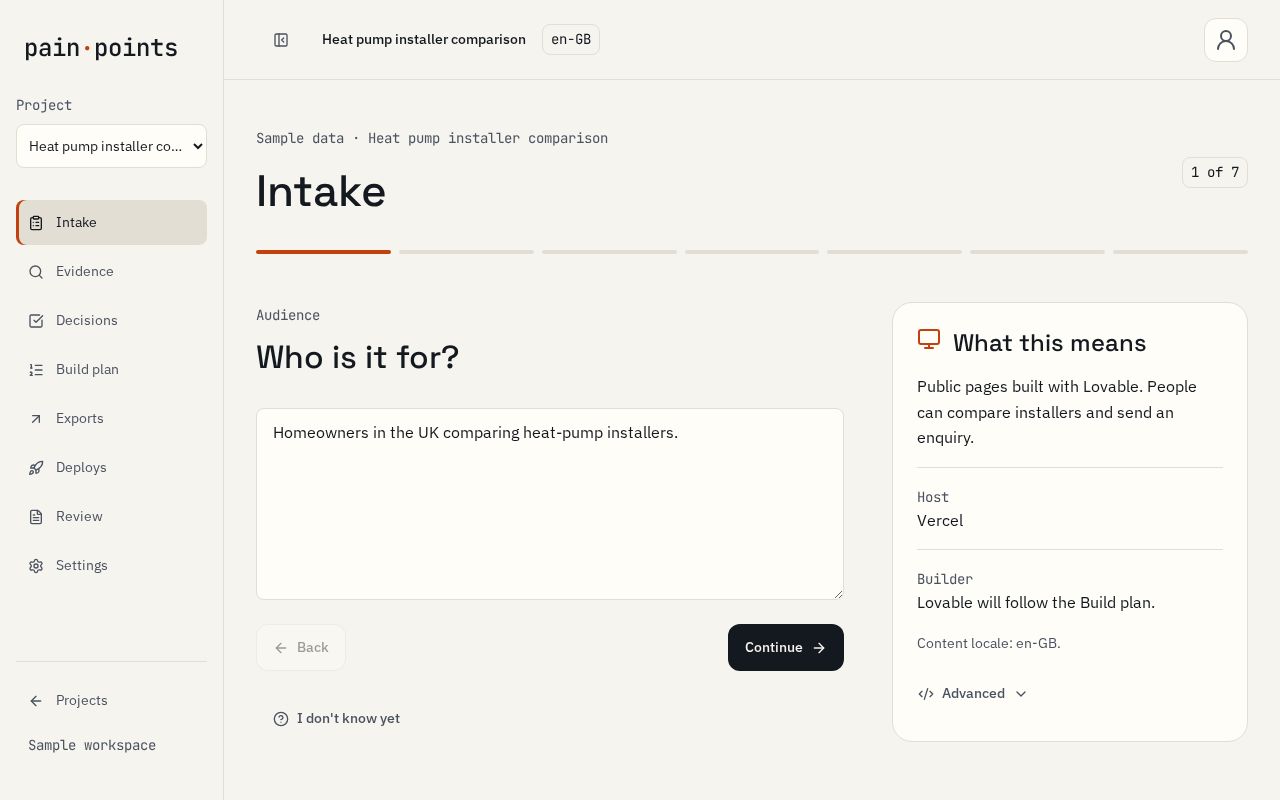Click the Continue button

786,648
